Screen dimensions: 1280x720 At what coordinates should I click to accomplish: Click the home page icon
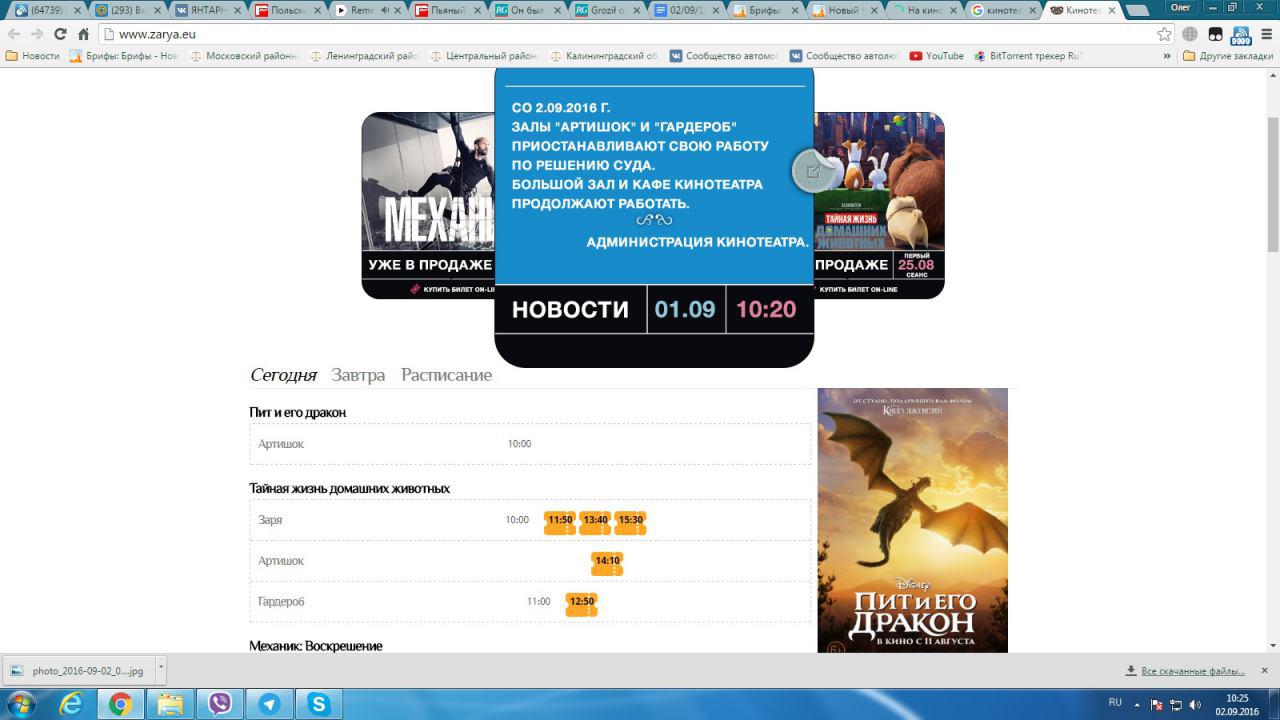tap(84, 34)
